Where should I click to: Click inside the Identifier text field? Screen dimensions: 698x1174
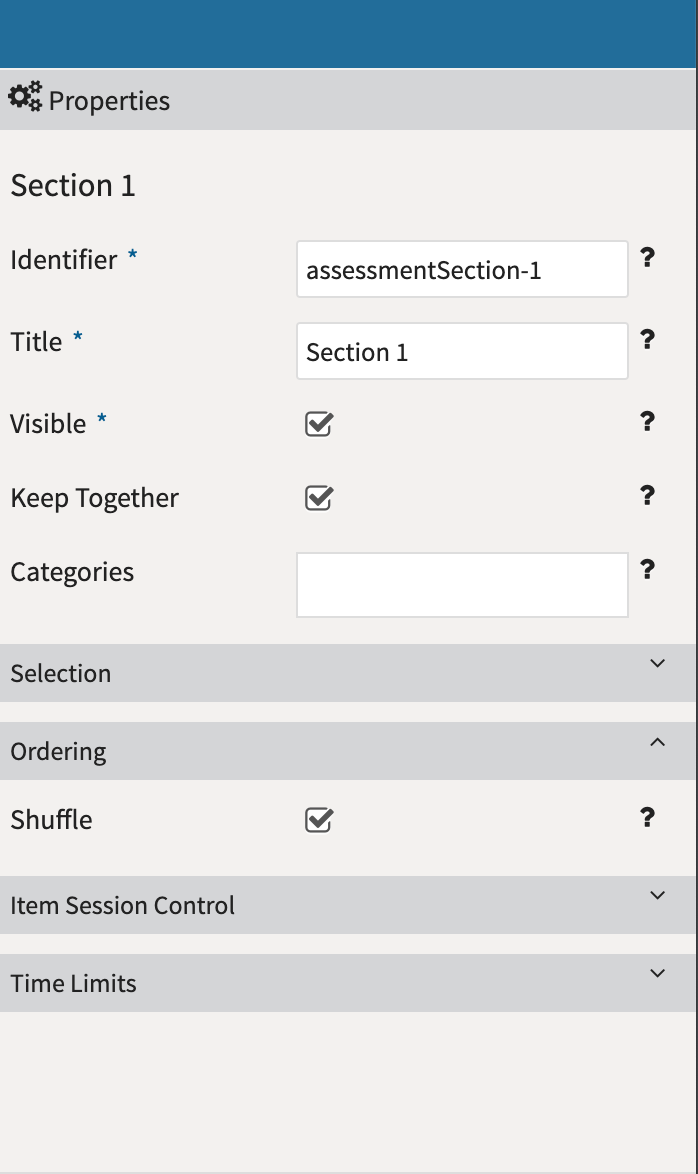461,268
